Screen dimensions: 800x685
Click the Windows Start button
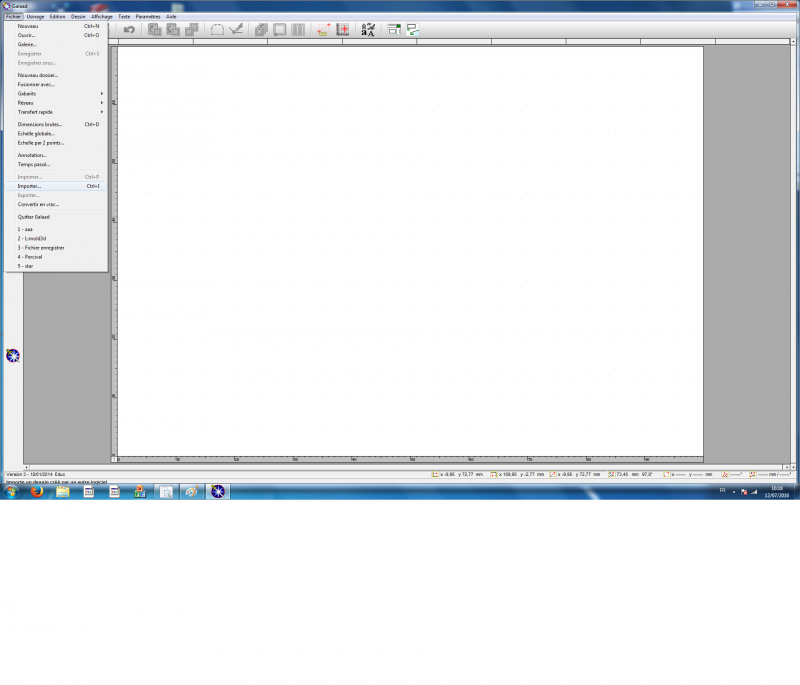[10, 491]
